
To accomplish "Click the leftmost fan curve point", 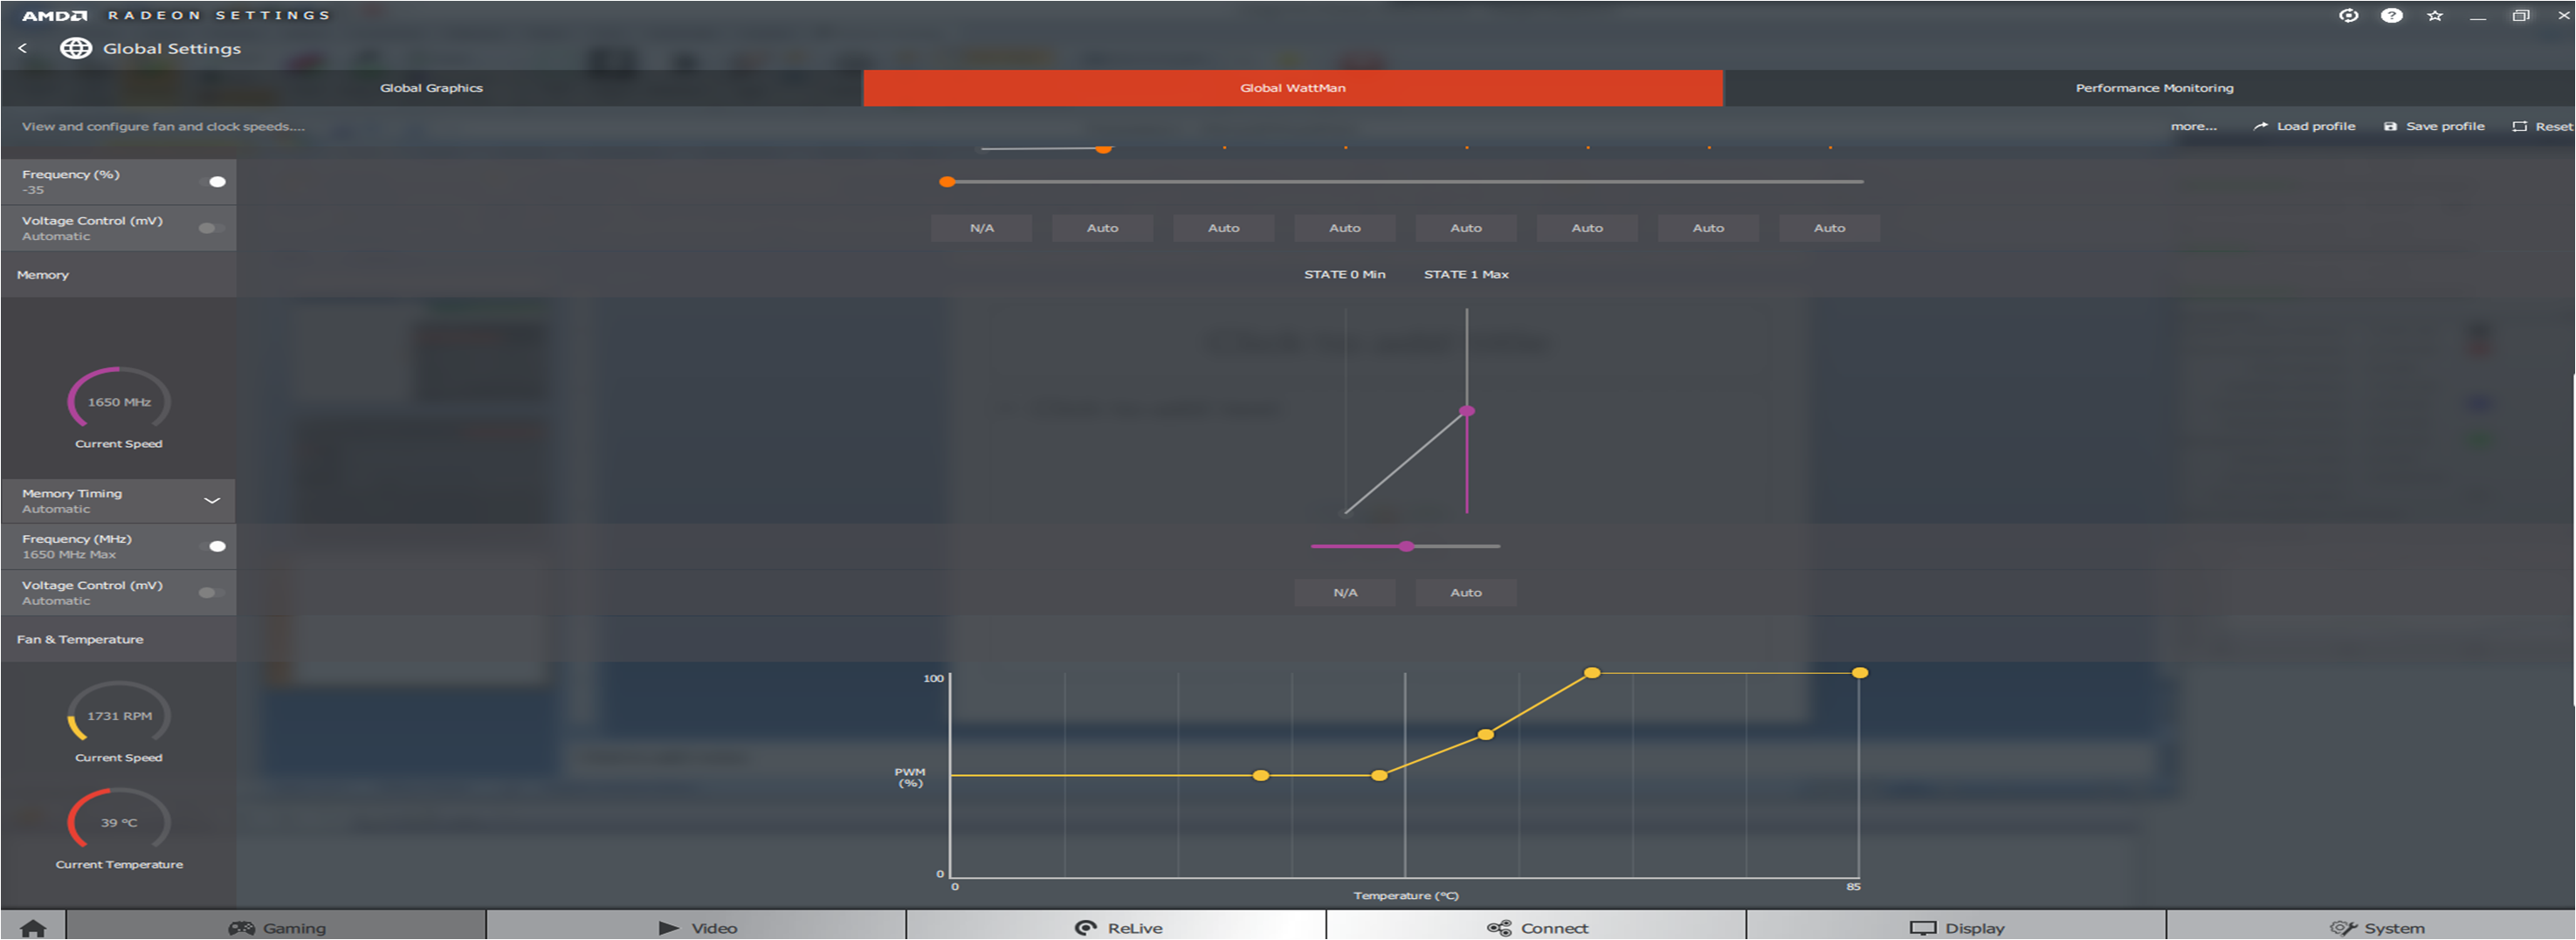I will pyautogui.click(x=1261, y=776).
